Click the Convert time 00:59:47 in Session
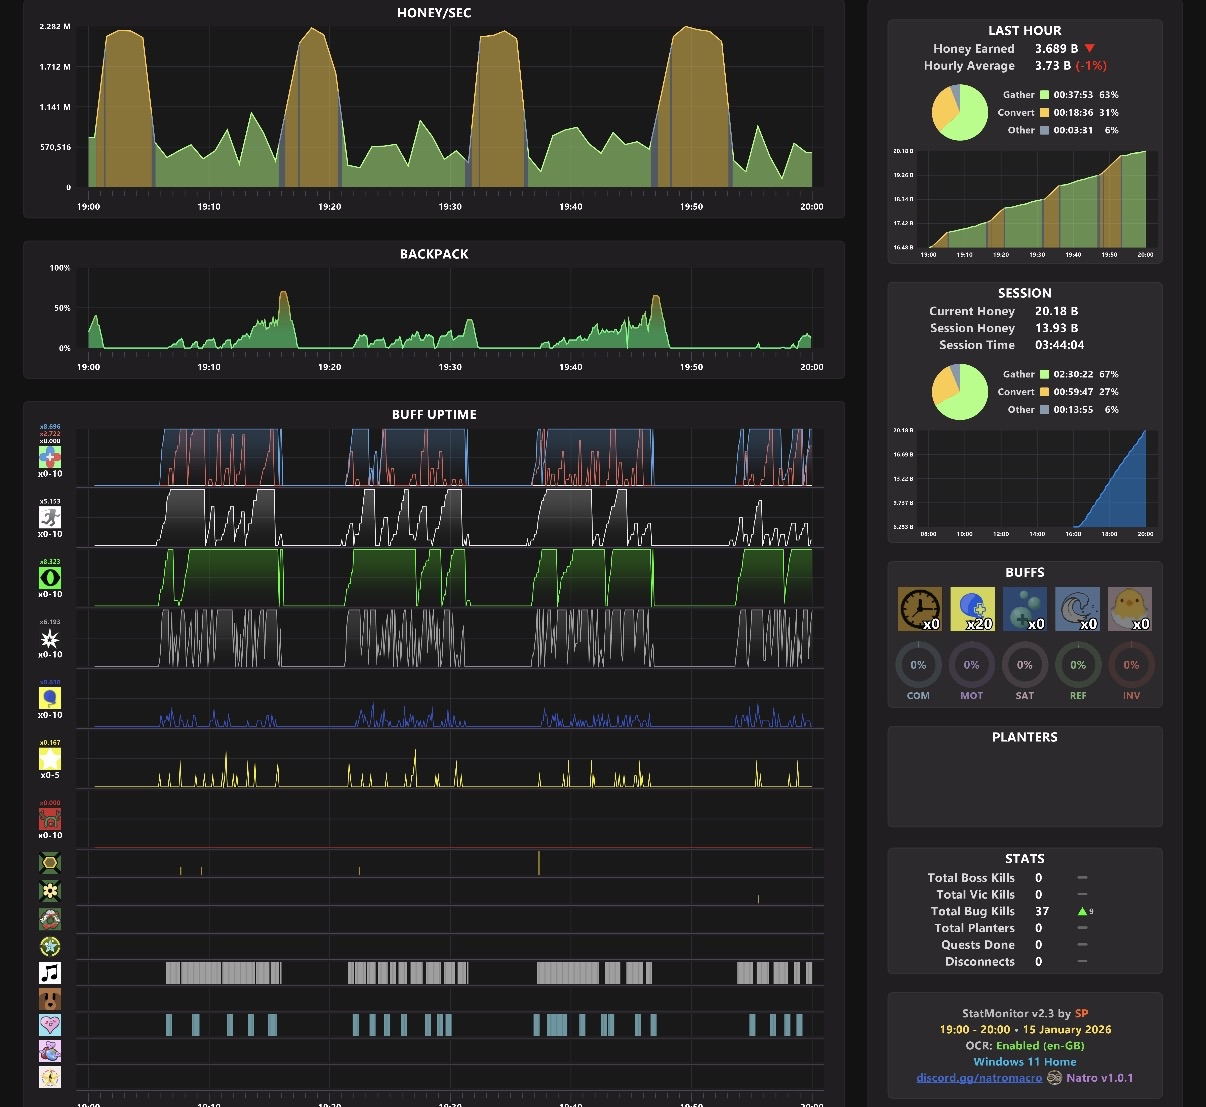The image size is (1206, 1107). point(1073,392)
